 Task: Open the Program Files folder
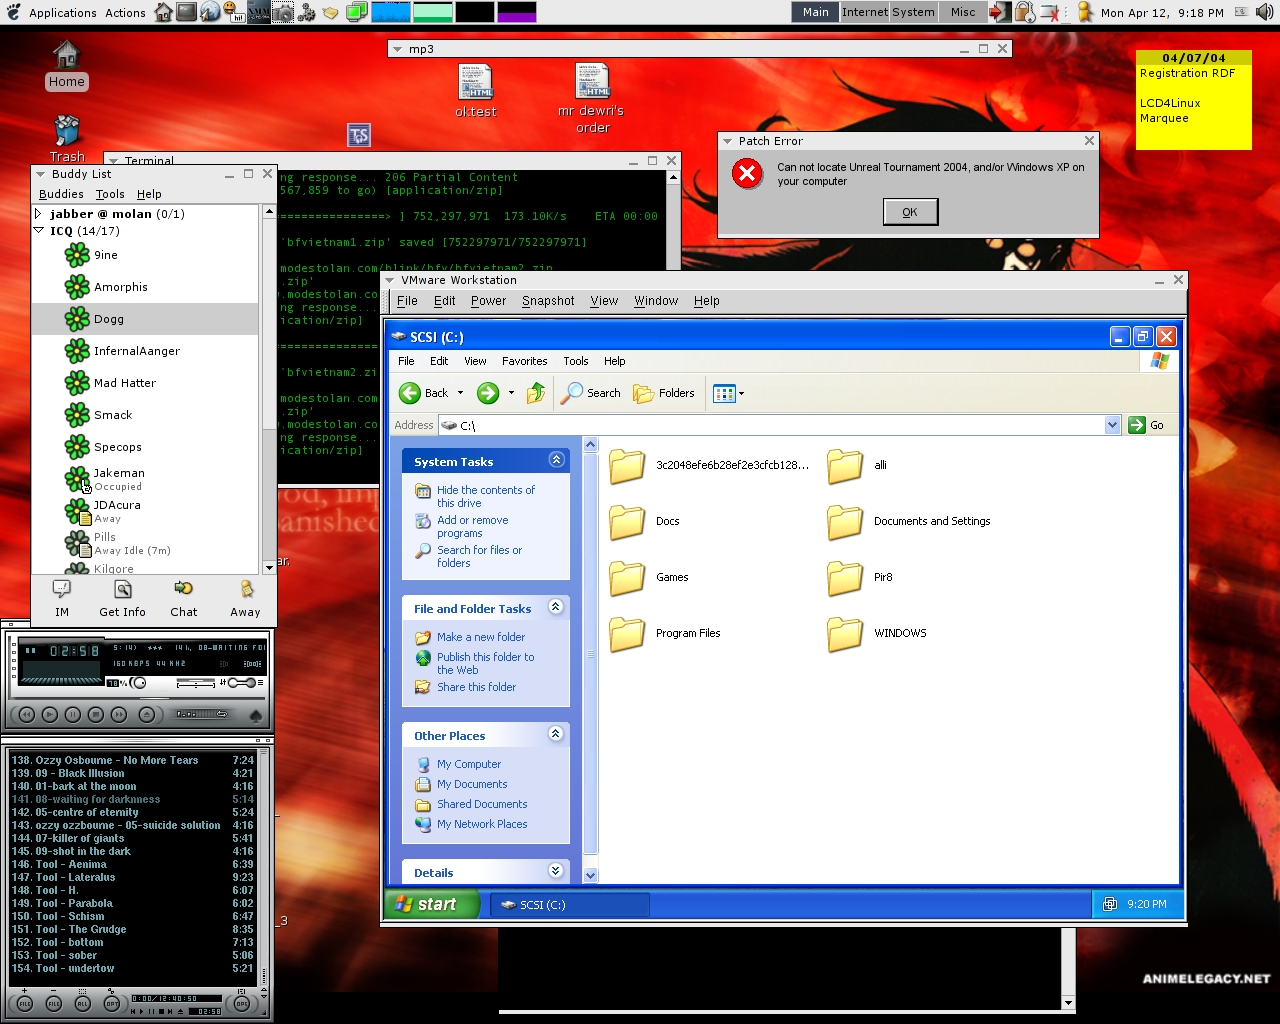665,633
